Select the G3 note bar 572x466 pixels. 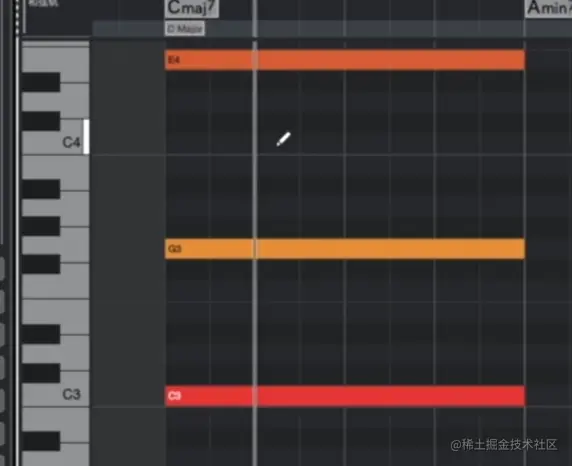tap(345, 249)
